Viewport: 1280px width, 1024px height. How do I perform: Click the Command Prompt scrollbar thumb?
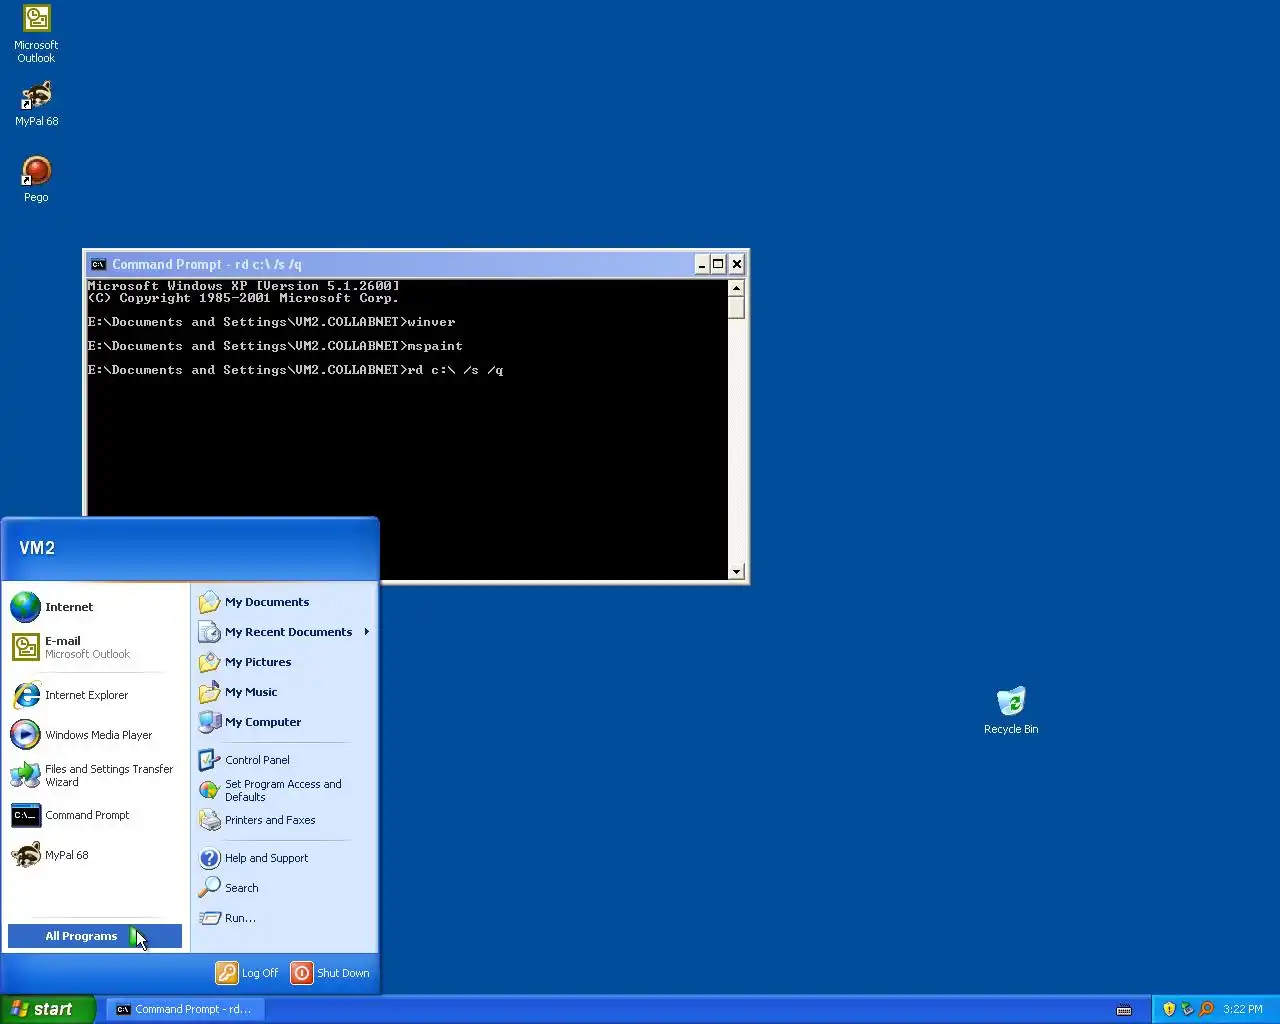click(x=736, y=308)
